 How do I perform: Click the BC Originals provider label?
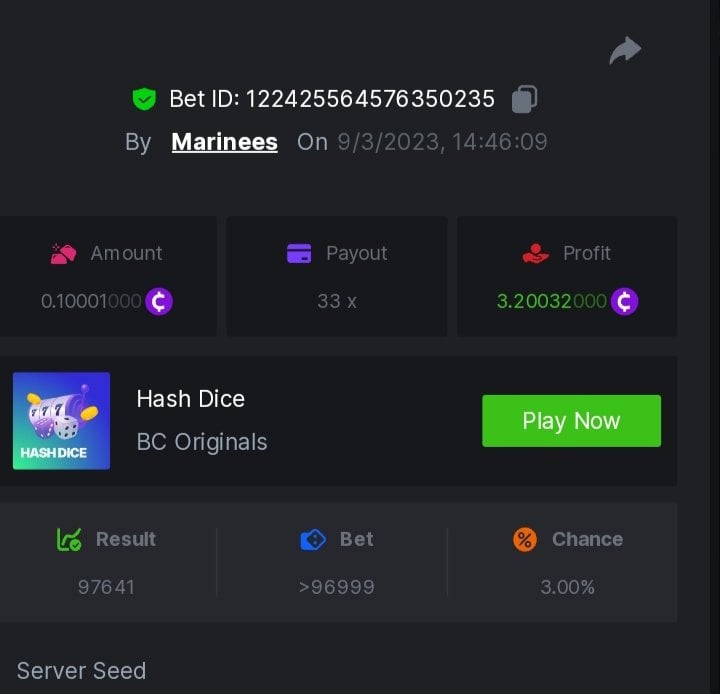(201, 442)
